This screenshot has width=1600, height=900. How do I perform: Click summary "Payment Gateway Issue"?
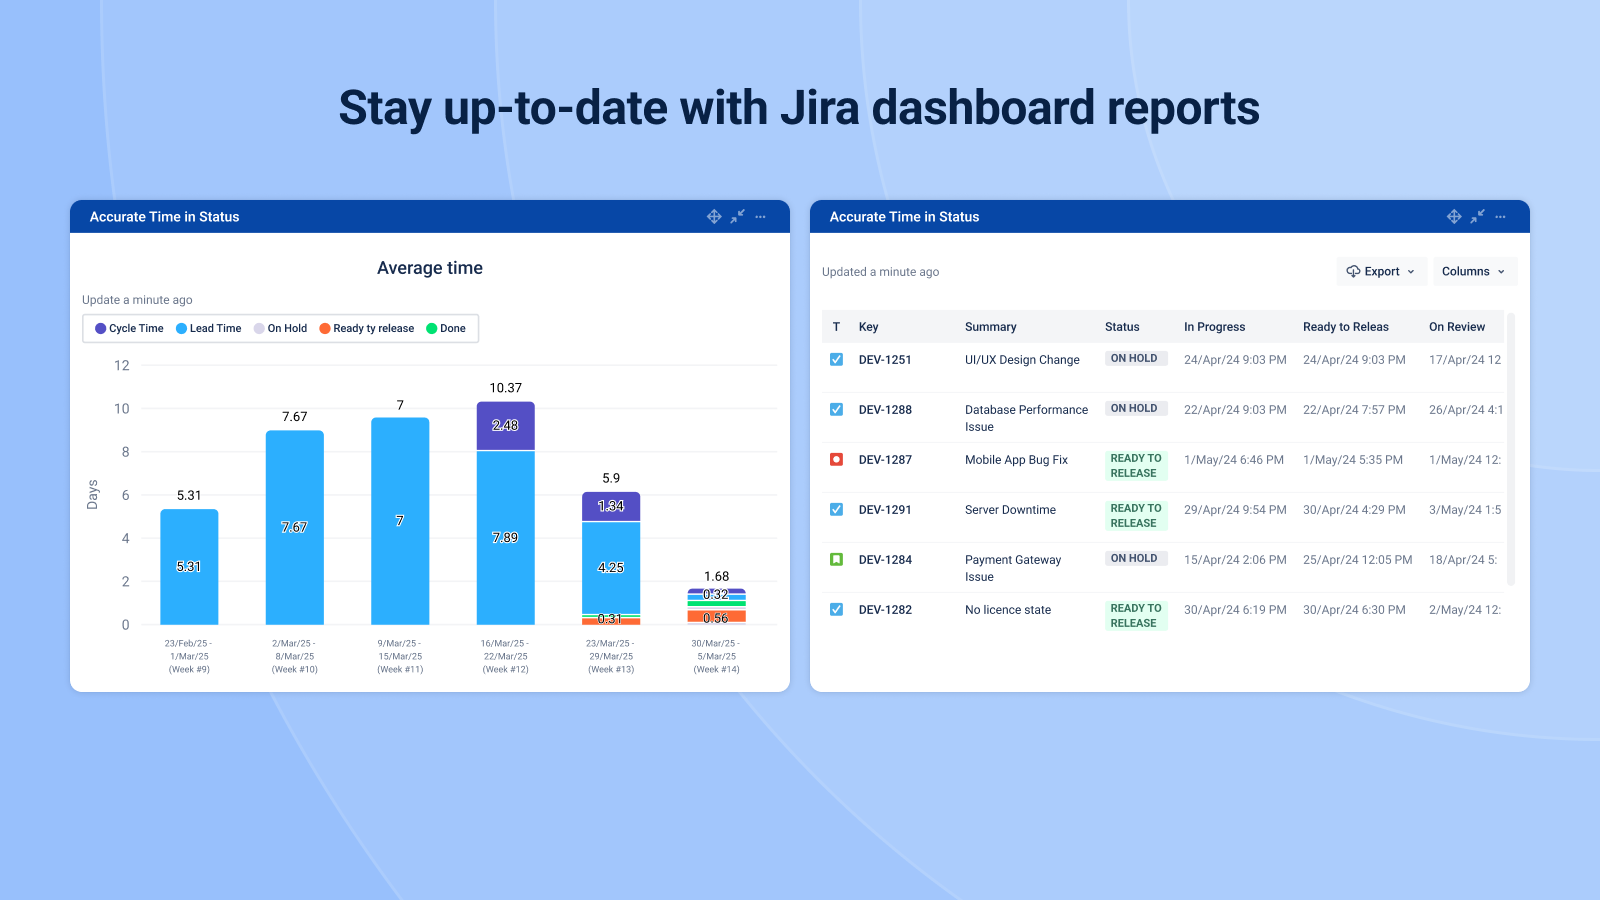pos(1013,568)
